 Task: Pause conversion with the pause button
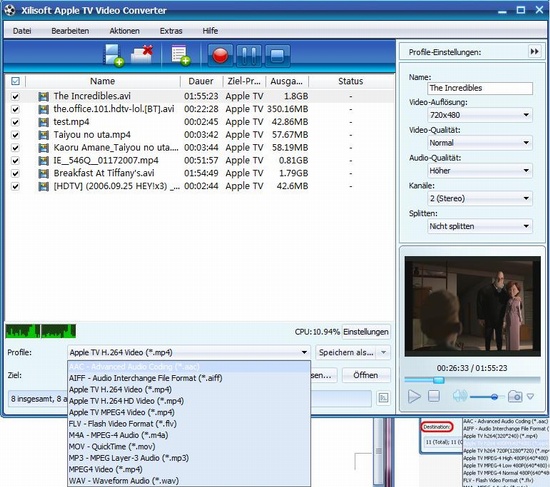(x=249, y=56)
